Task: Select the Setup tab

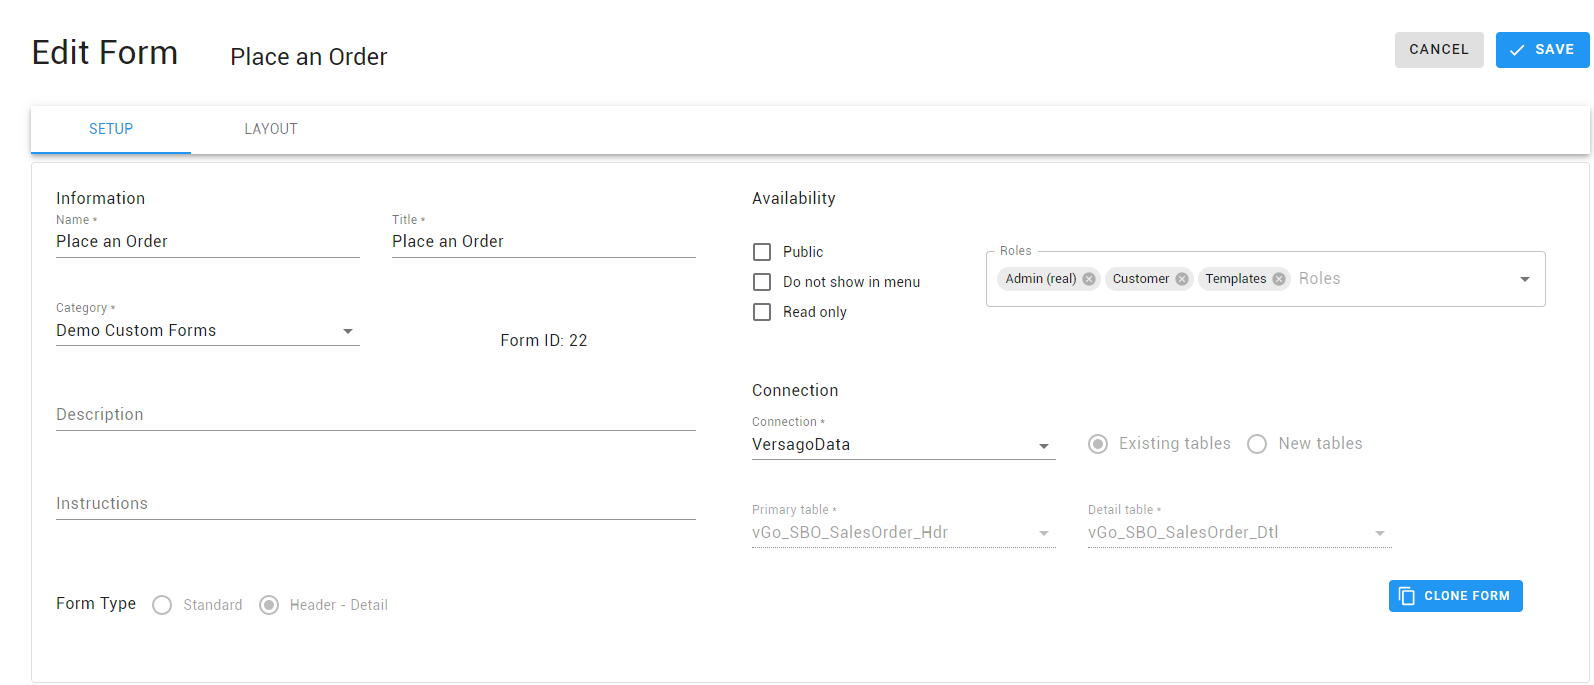Action: point(111,129)
